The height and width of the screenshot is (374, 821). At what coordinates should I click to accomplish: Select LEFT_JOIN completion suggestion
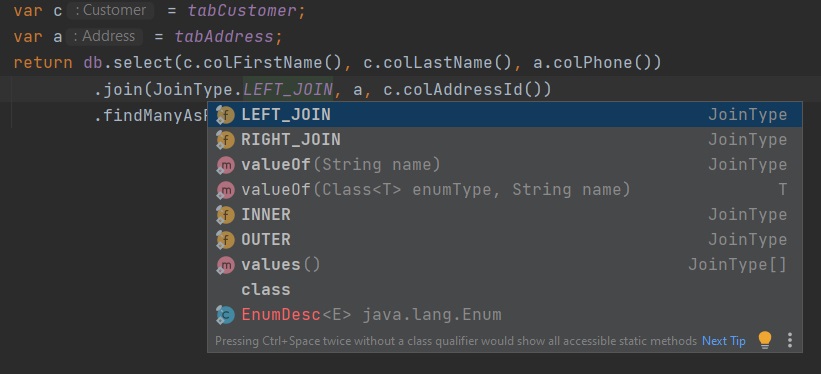click(x=505, y=115)
